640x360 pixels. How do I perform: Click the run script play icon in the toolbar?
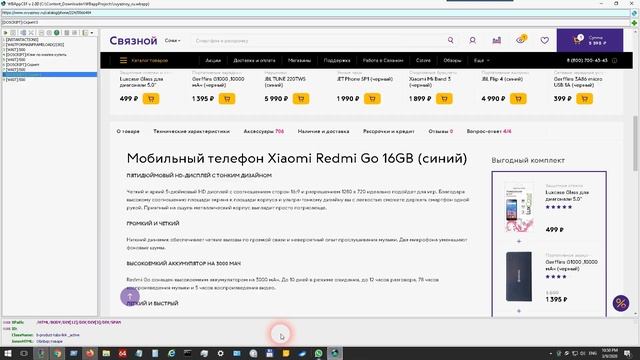5,33
